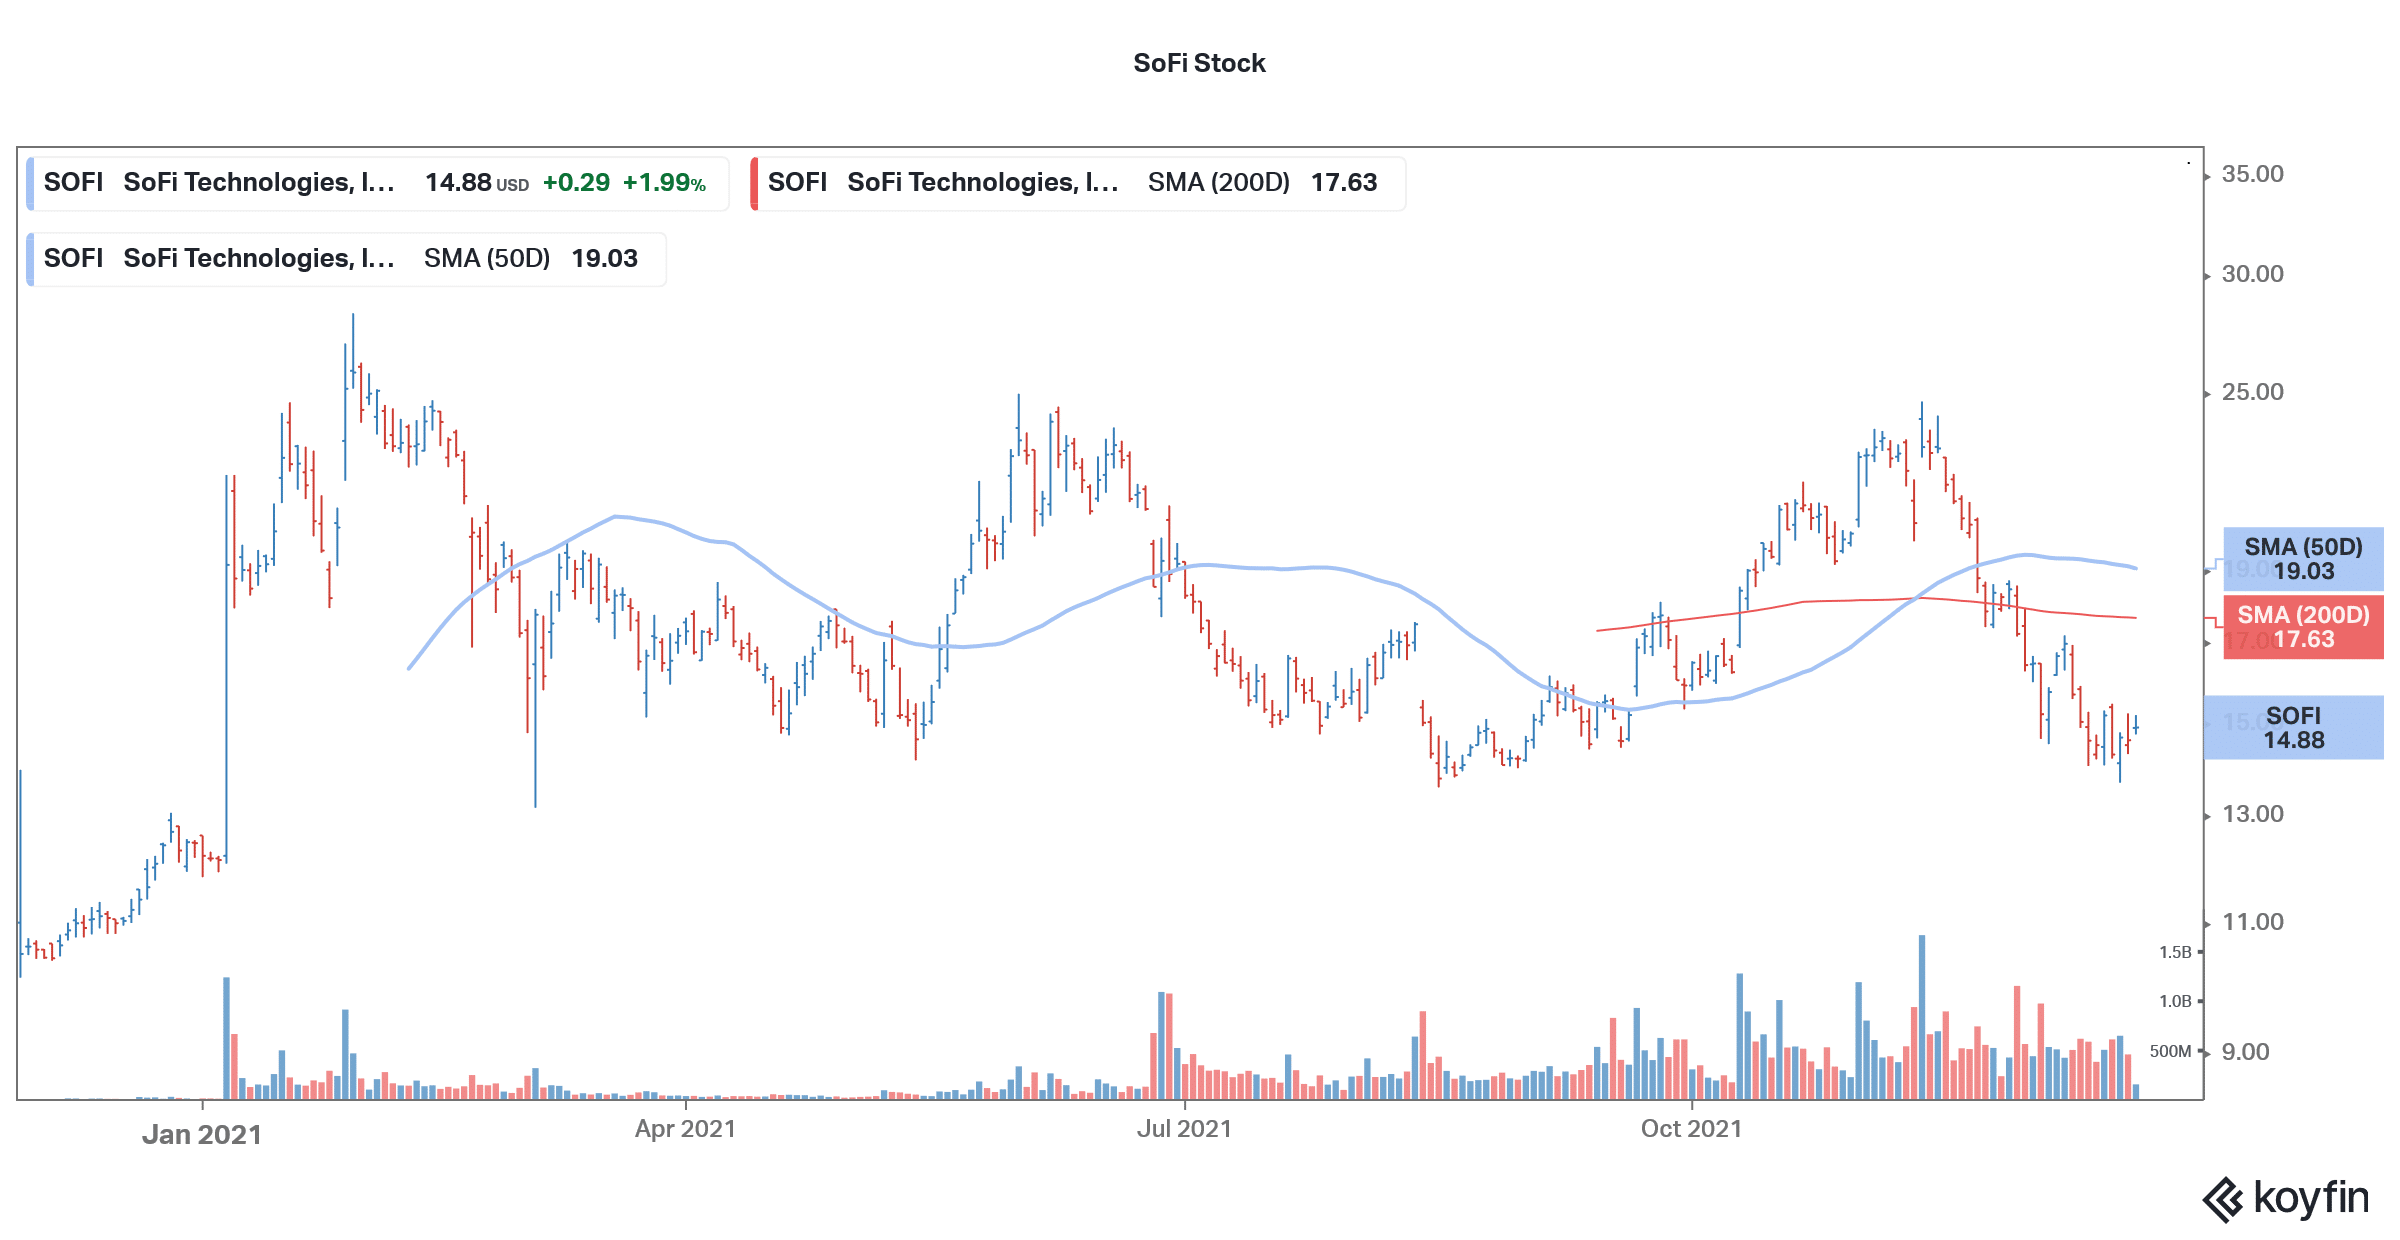The width and height of the screenshot is (2400, 1240).
Task: Click the 500M volume axis label
Action: pos(2170,1051)
